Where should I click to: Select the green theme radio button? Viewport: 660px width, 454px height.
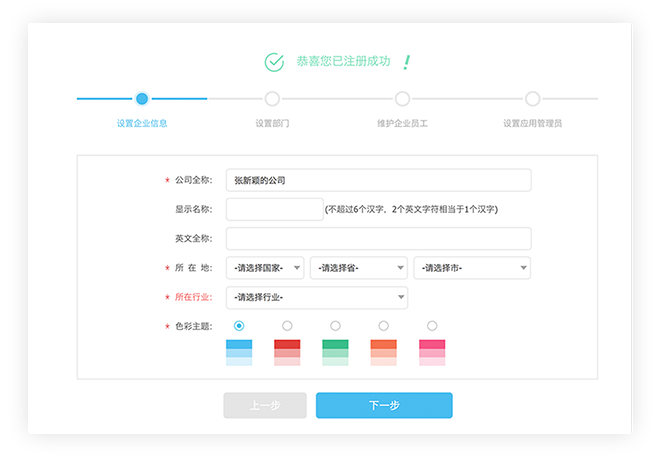pos(335,326)
